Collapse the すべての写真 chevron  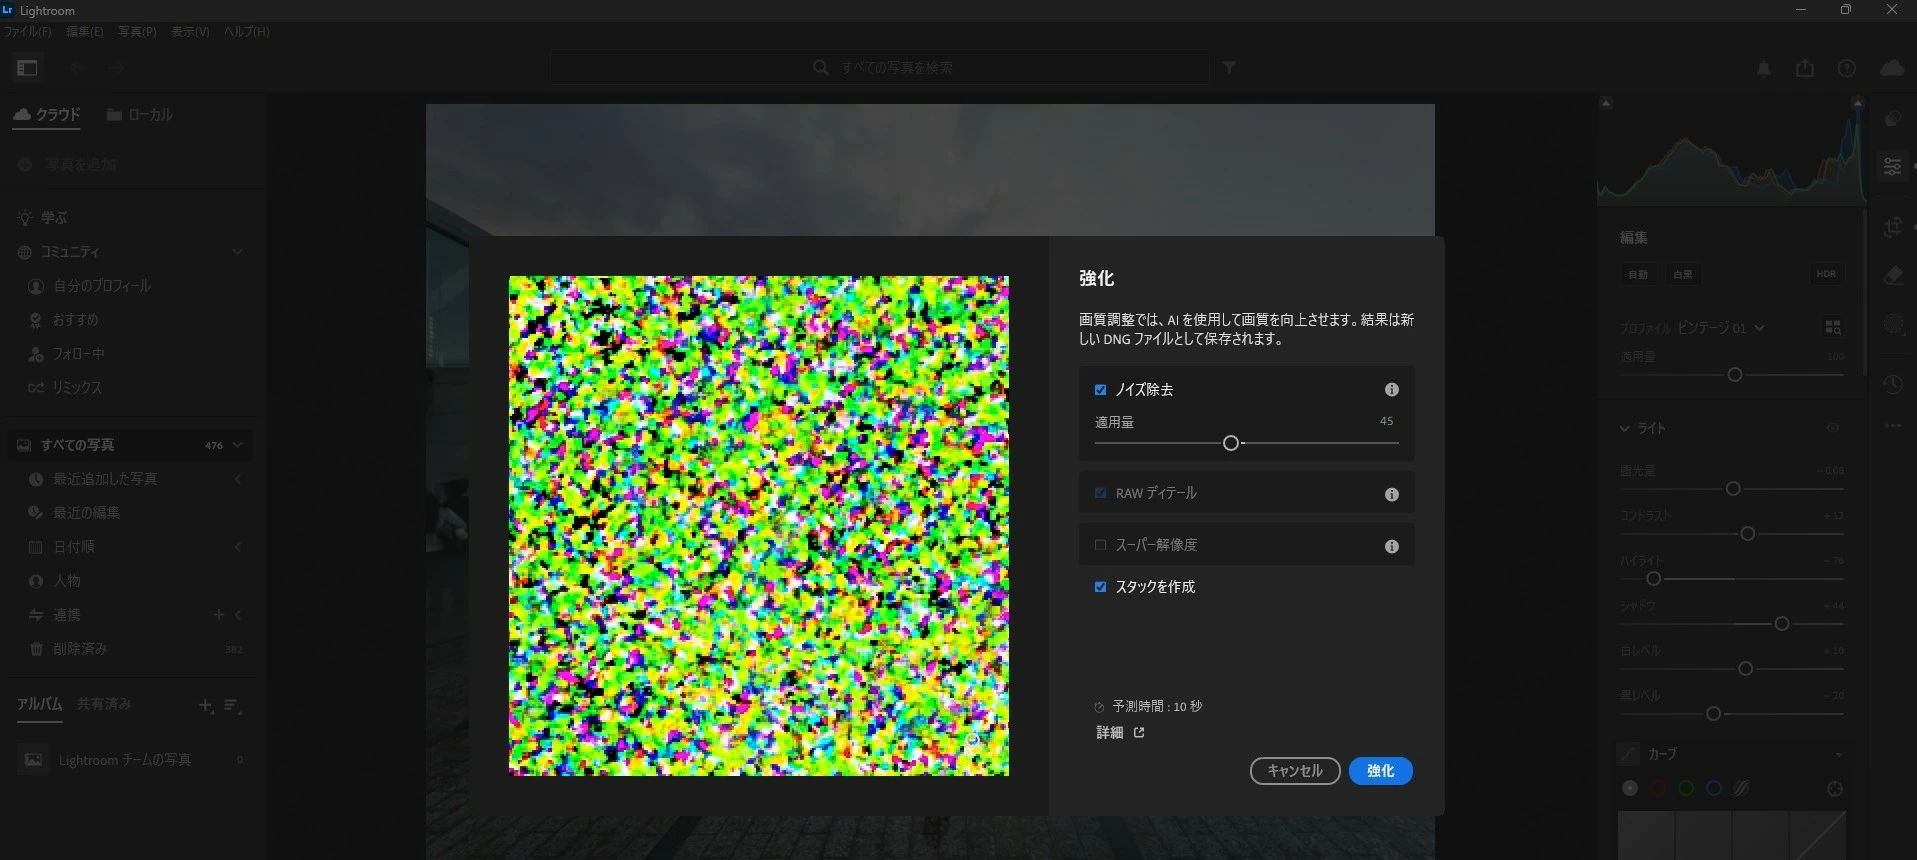point(237,445)
